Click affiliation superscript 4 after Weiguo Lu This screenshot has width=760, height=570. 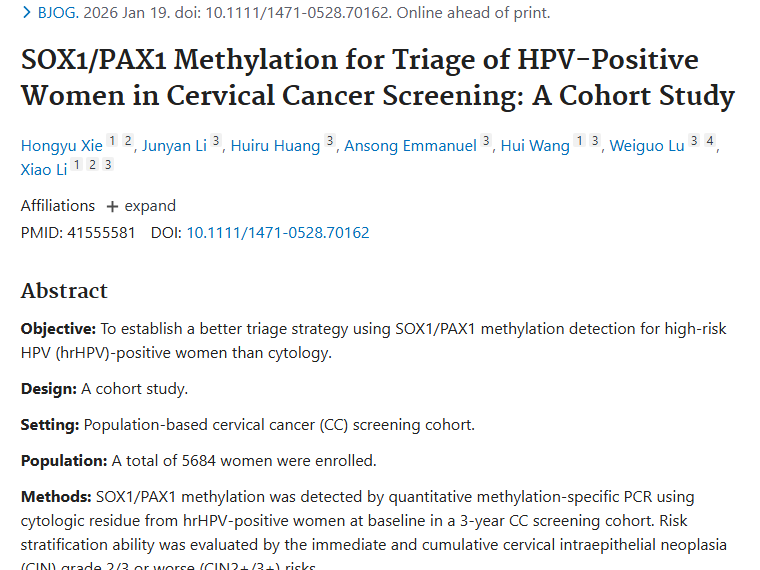709,141
